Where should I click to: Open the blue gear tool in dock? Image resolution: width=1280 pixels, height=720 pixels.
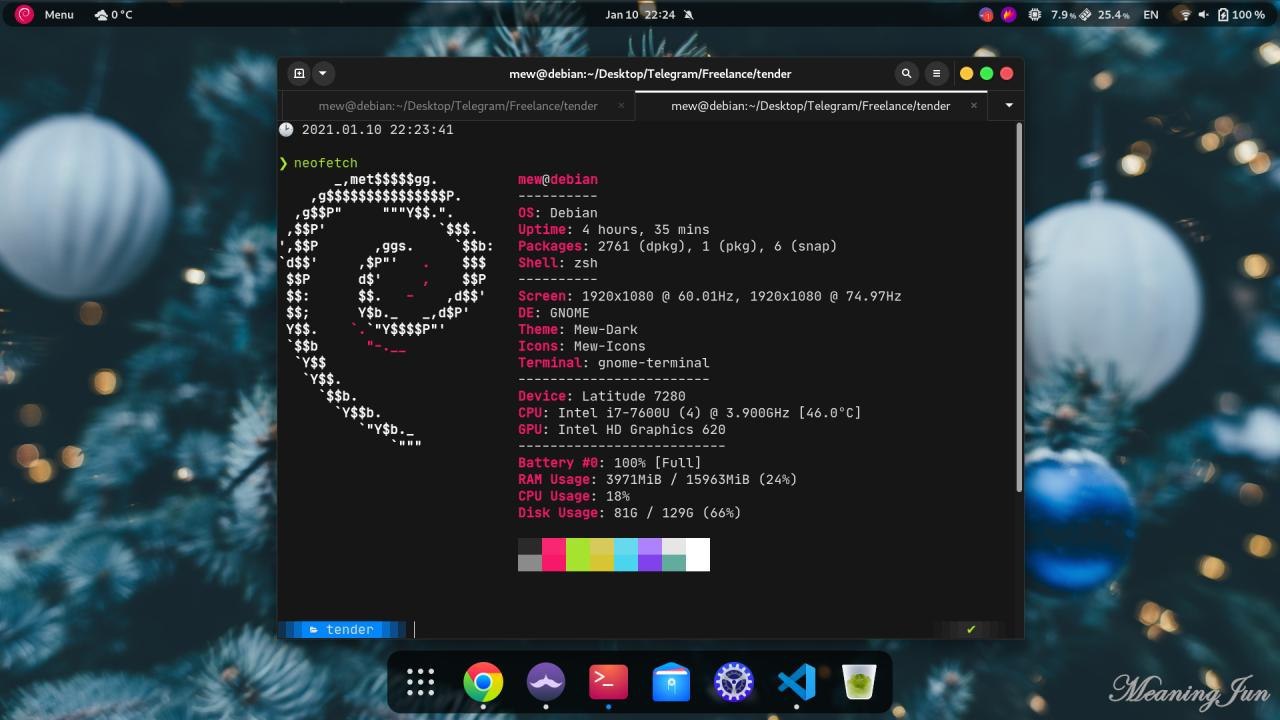click(x=734, y=682)
